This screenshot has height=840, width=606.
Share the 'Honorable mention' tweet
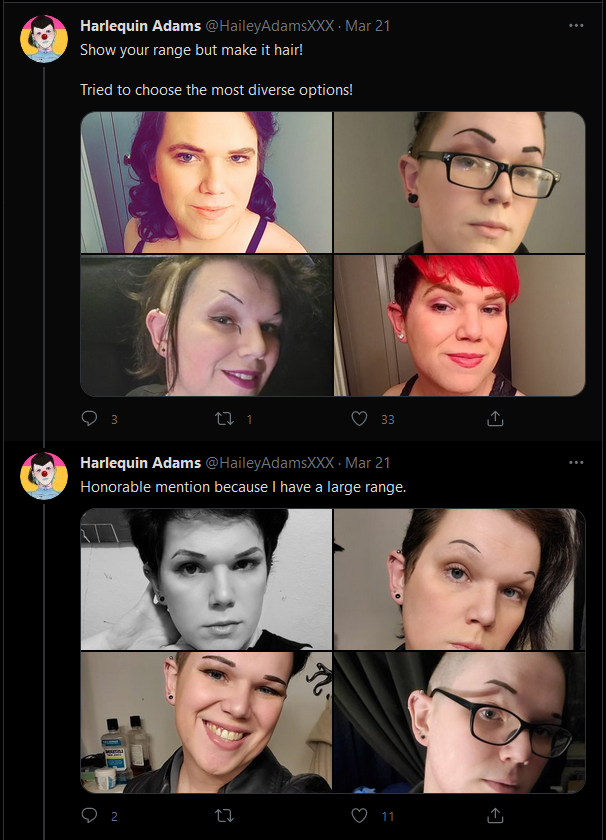[x=495, y=815]
